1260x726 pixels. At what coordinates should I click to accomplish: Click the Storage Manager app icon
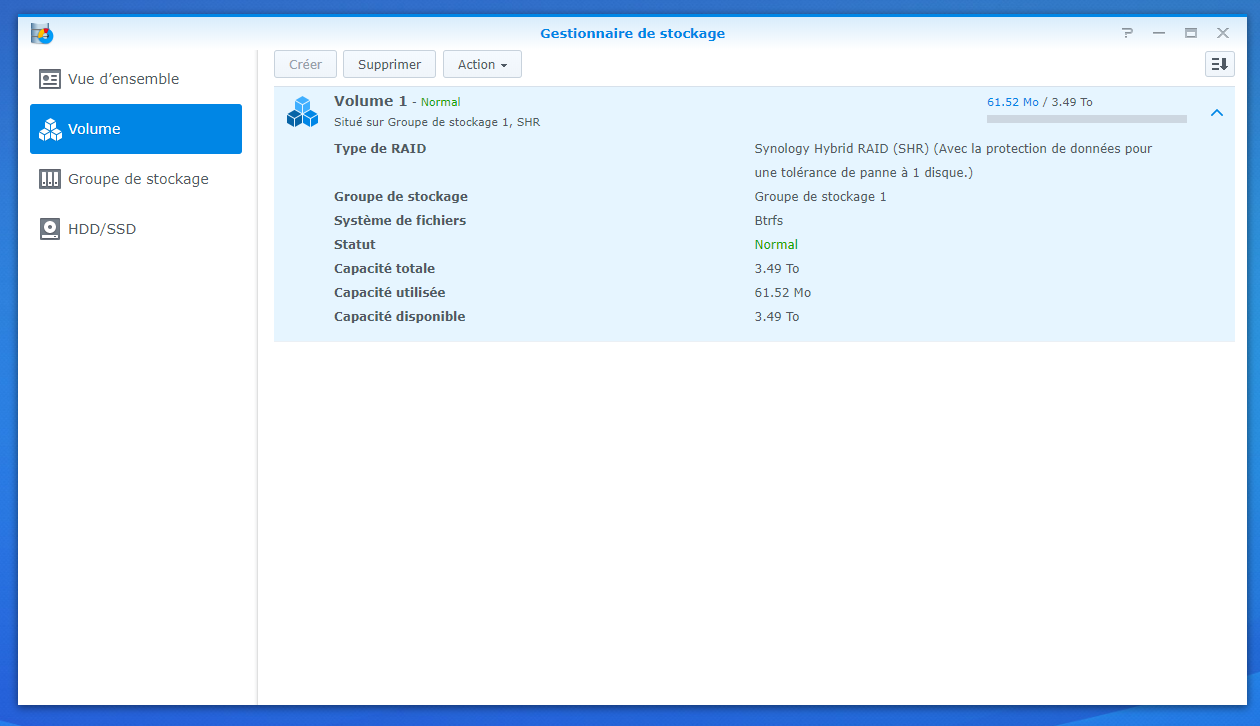42,33
